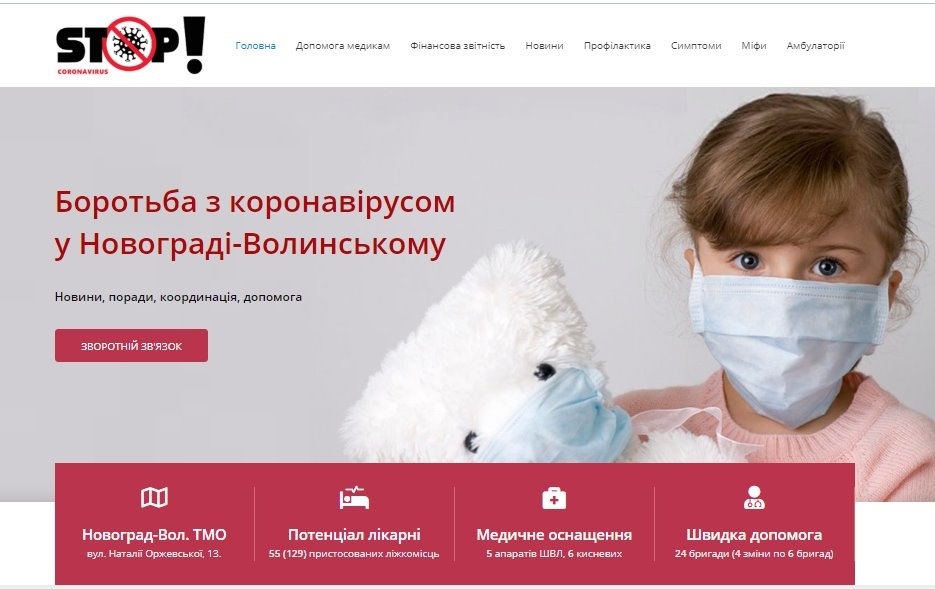This screenshot has width=935, height=589.
Task: Click the doctor icon above Швидка допомога
Action: pos(754,497)
